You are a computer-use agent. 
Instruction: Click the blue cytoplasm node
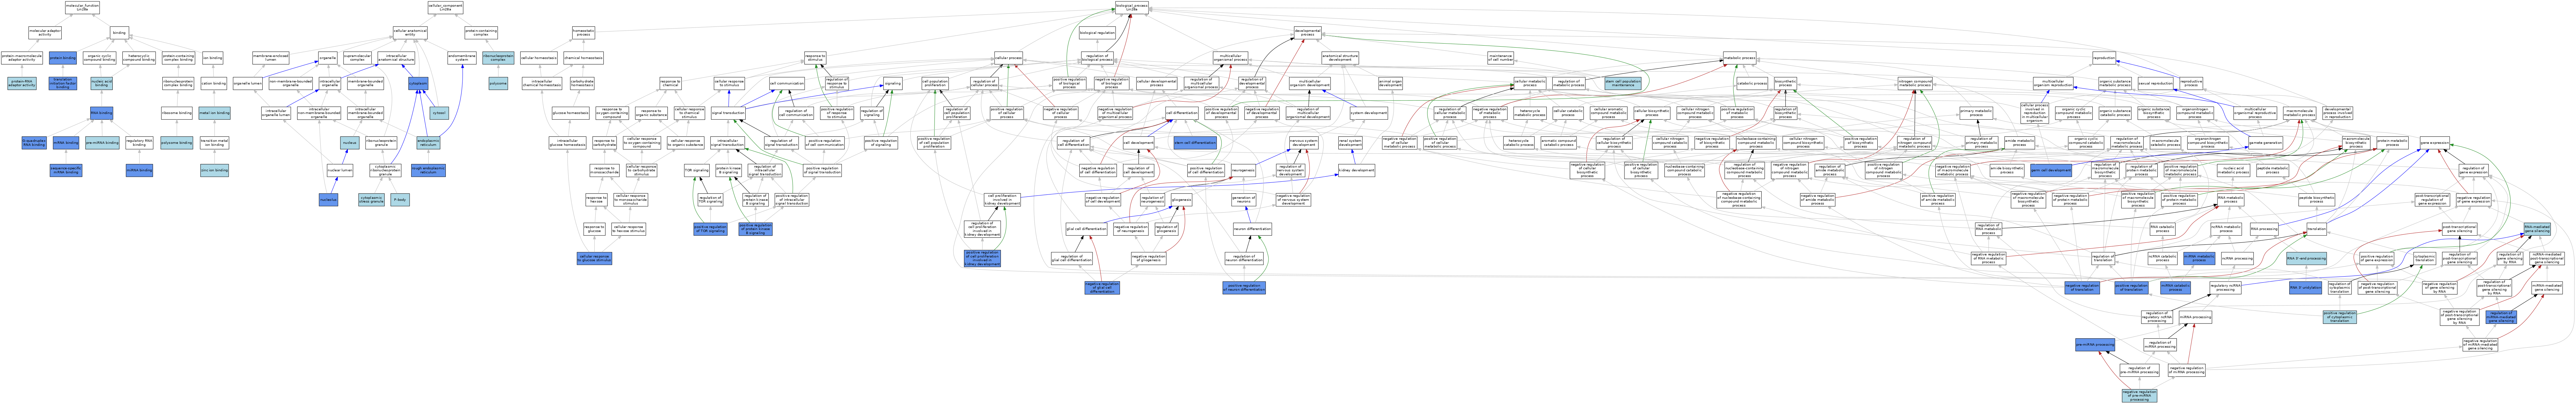[418, 84]
